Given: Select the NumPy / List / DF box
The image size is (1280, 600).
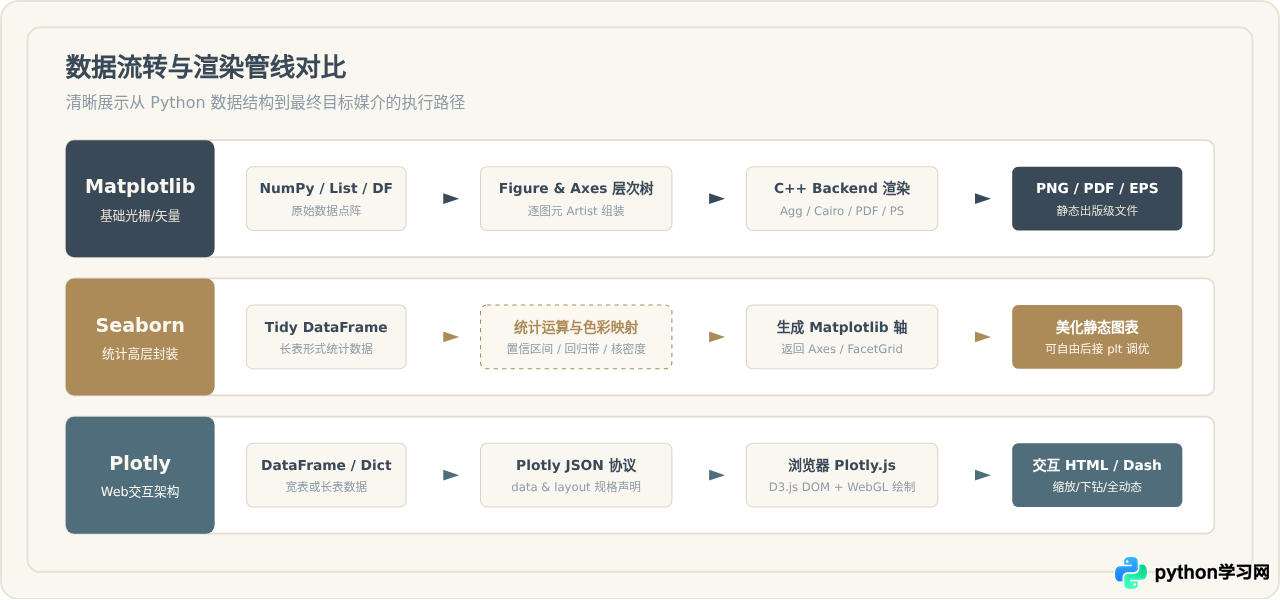Looking at the screenshot, I should pos(326,198).
